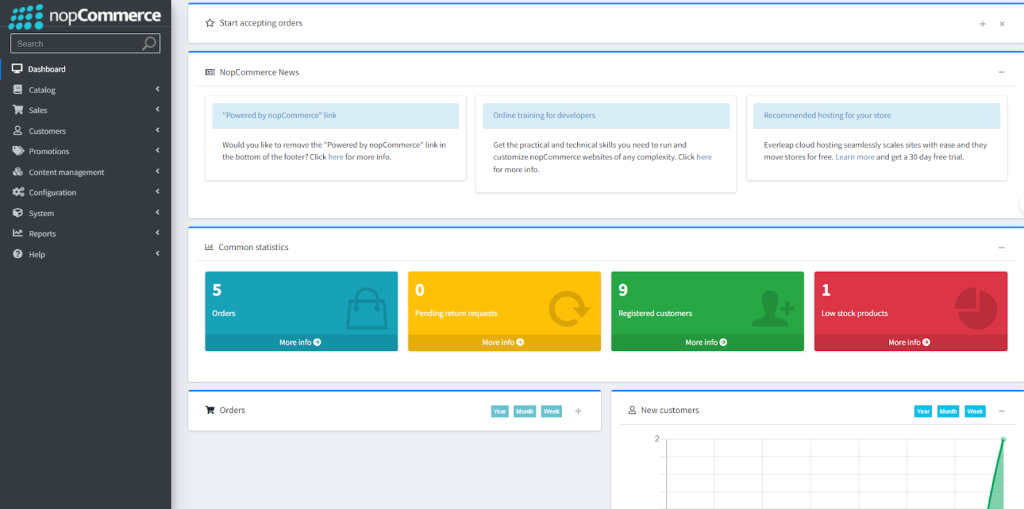Click the Customers person icon
This screenshot has height=509, width=1024.
click(17, 131)
